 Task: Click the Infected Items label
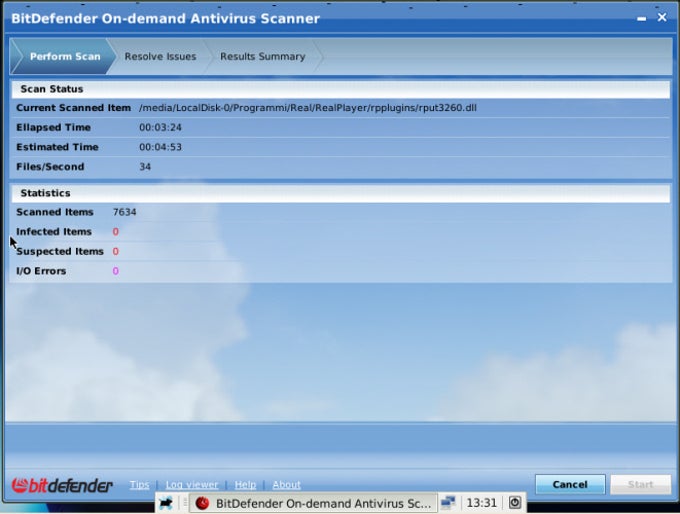(54, 232)
